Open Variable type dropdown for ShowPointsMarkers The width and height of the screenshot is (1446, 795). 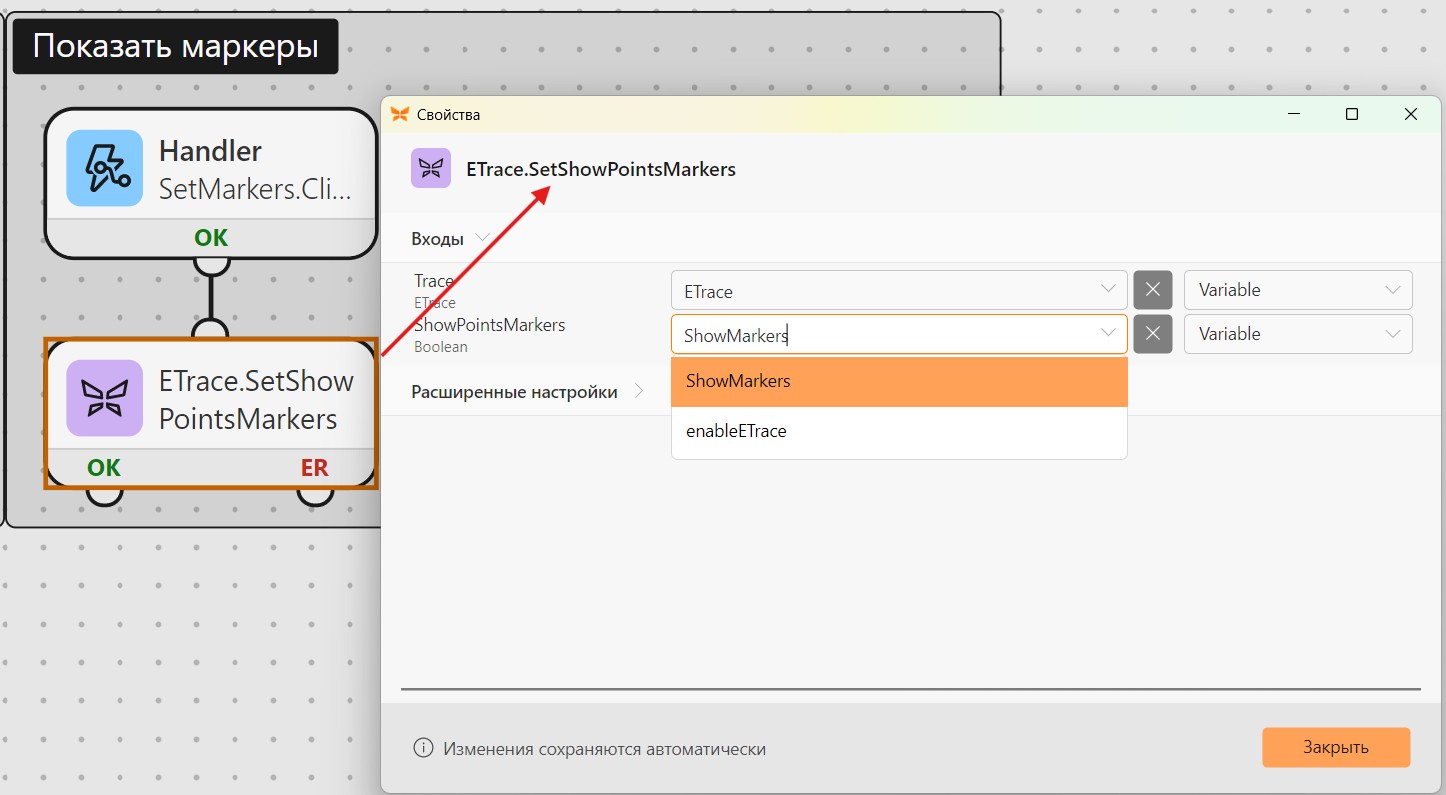[x=1298, y=334]
